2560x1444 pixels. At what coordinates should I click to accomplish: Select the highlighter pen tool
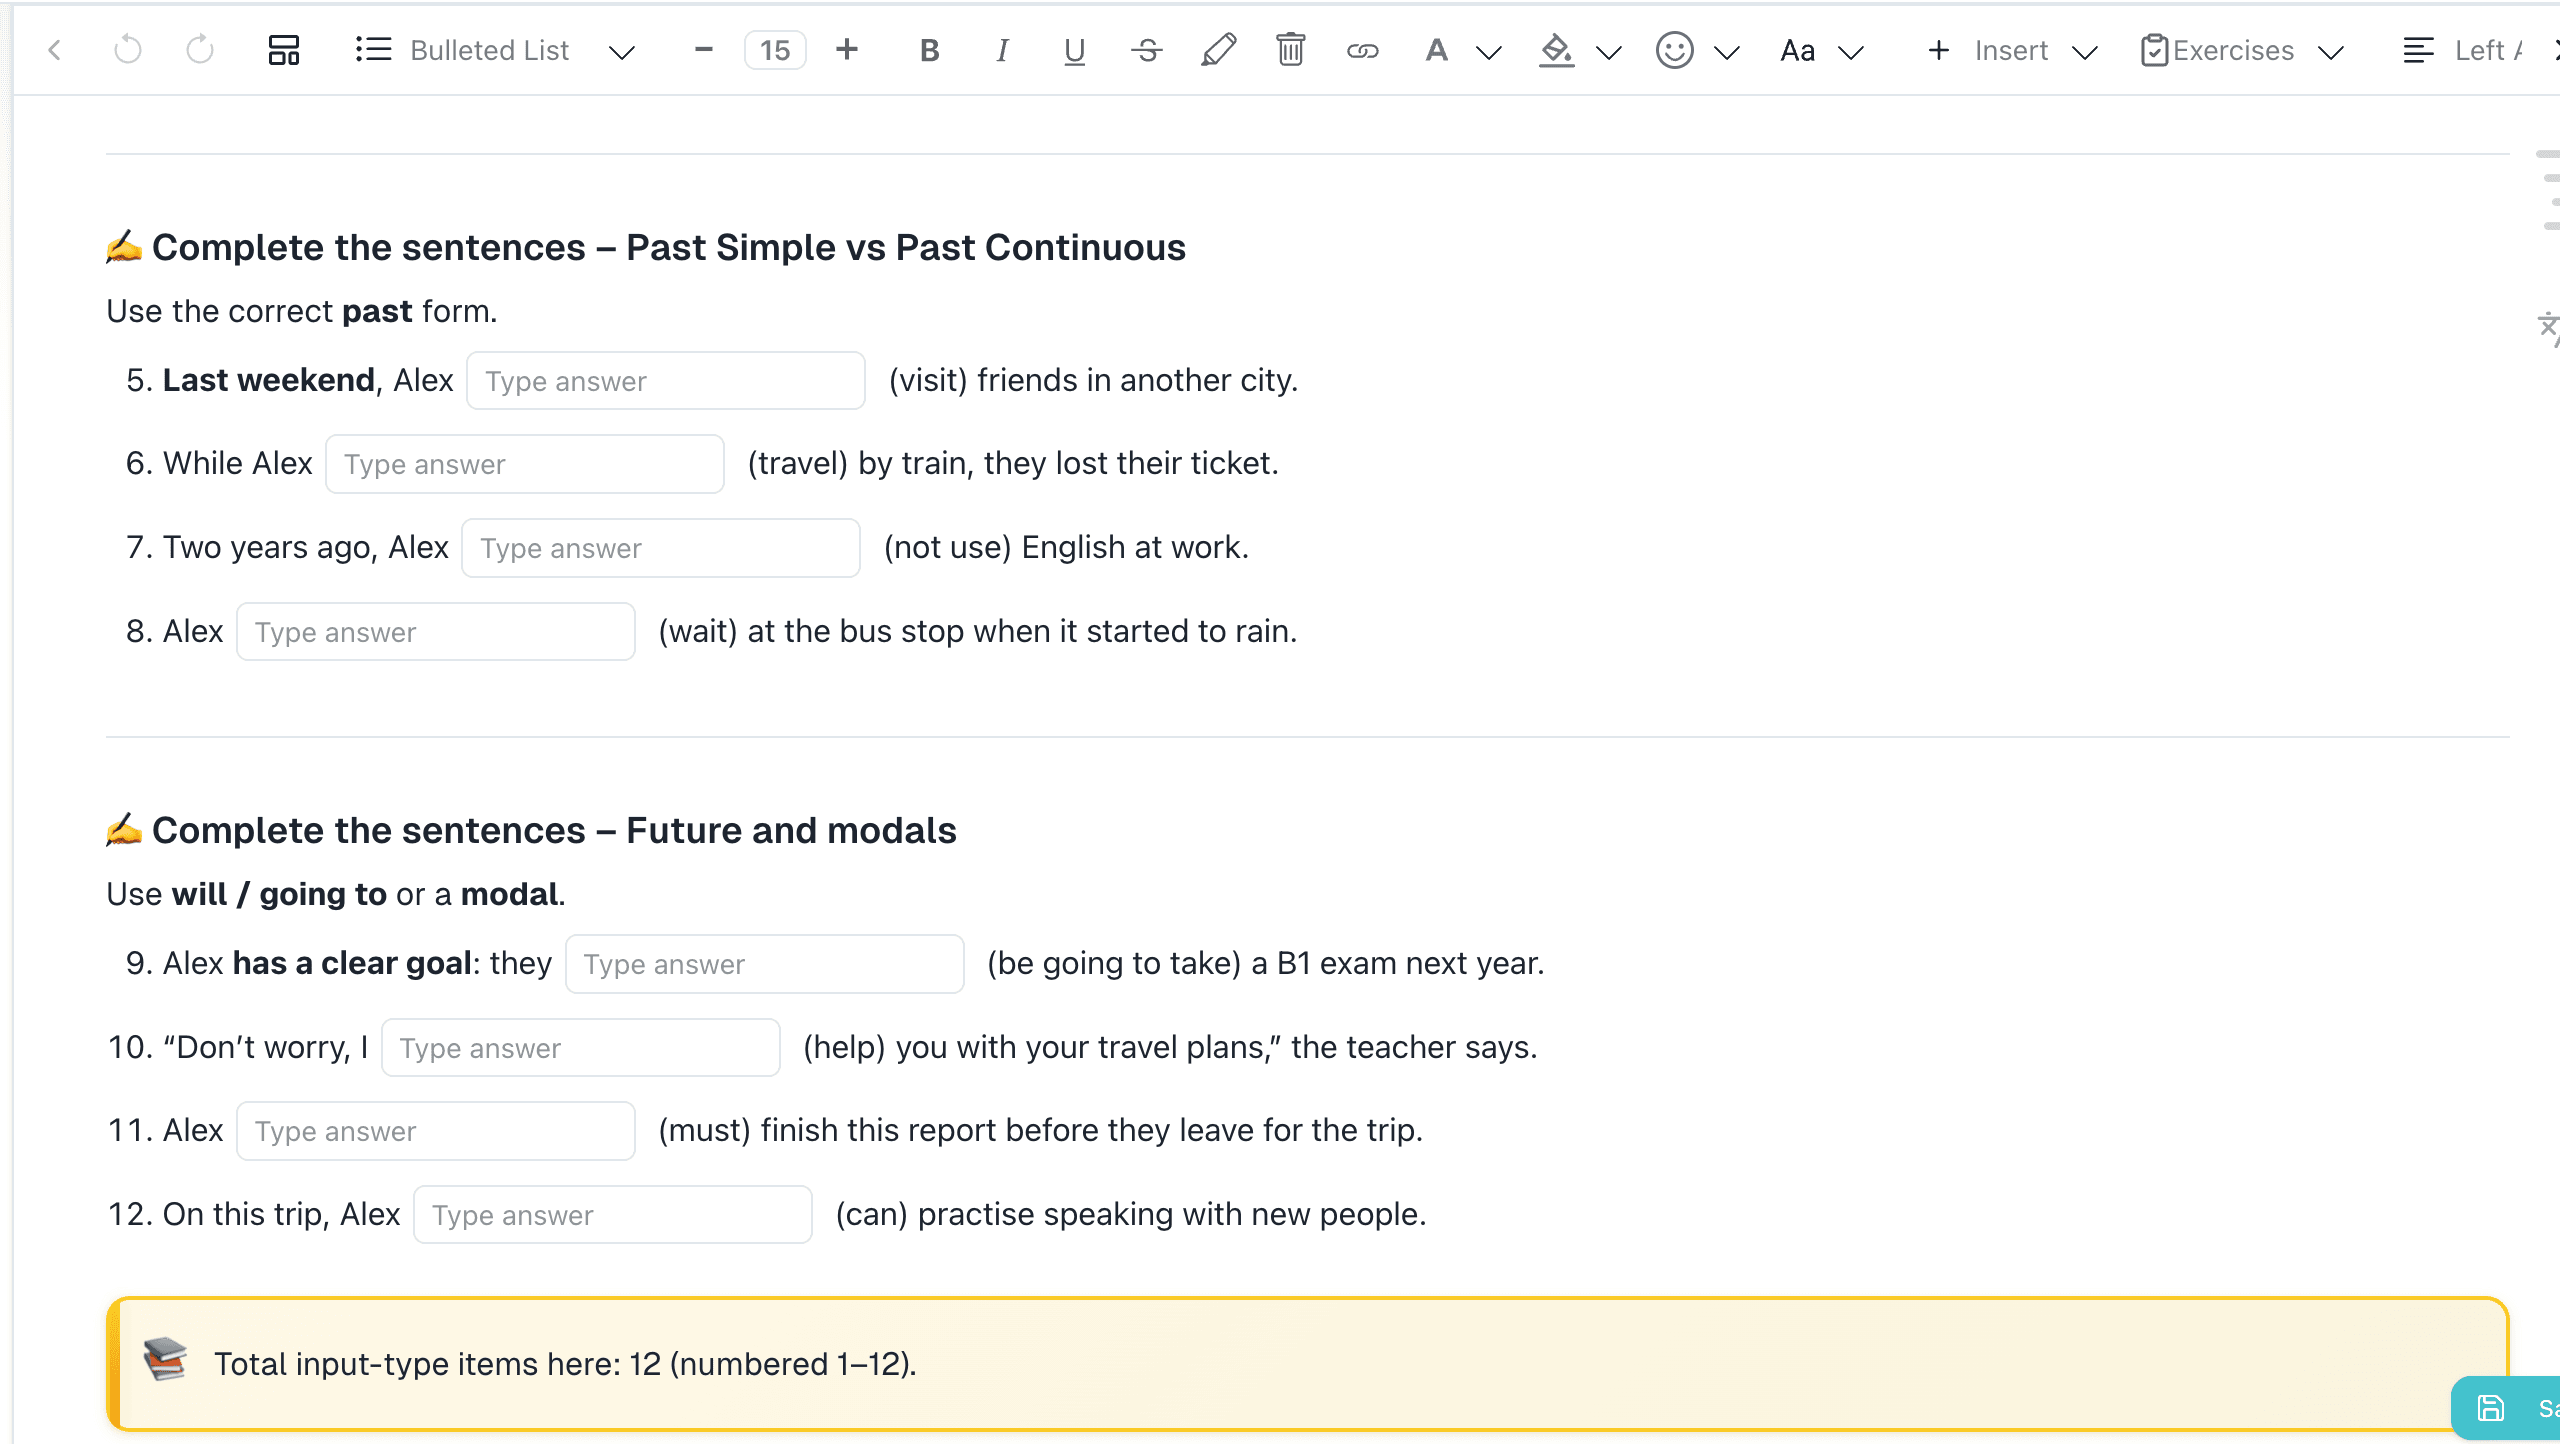coord(1219,50)
